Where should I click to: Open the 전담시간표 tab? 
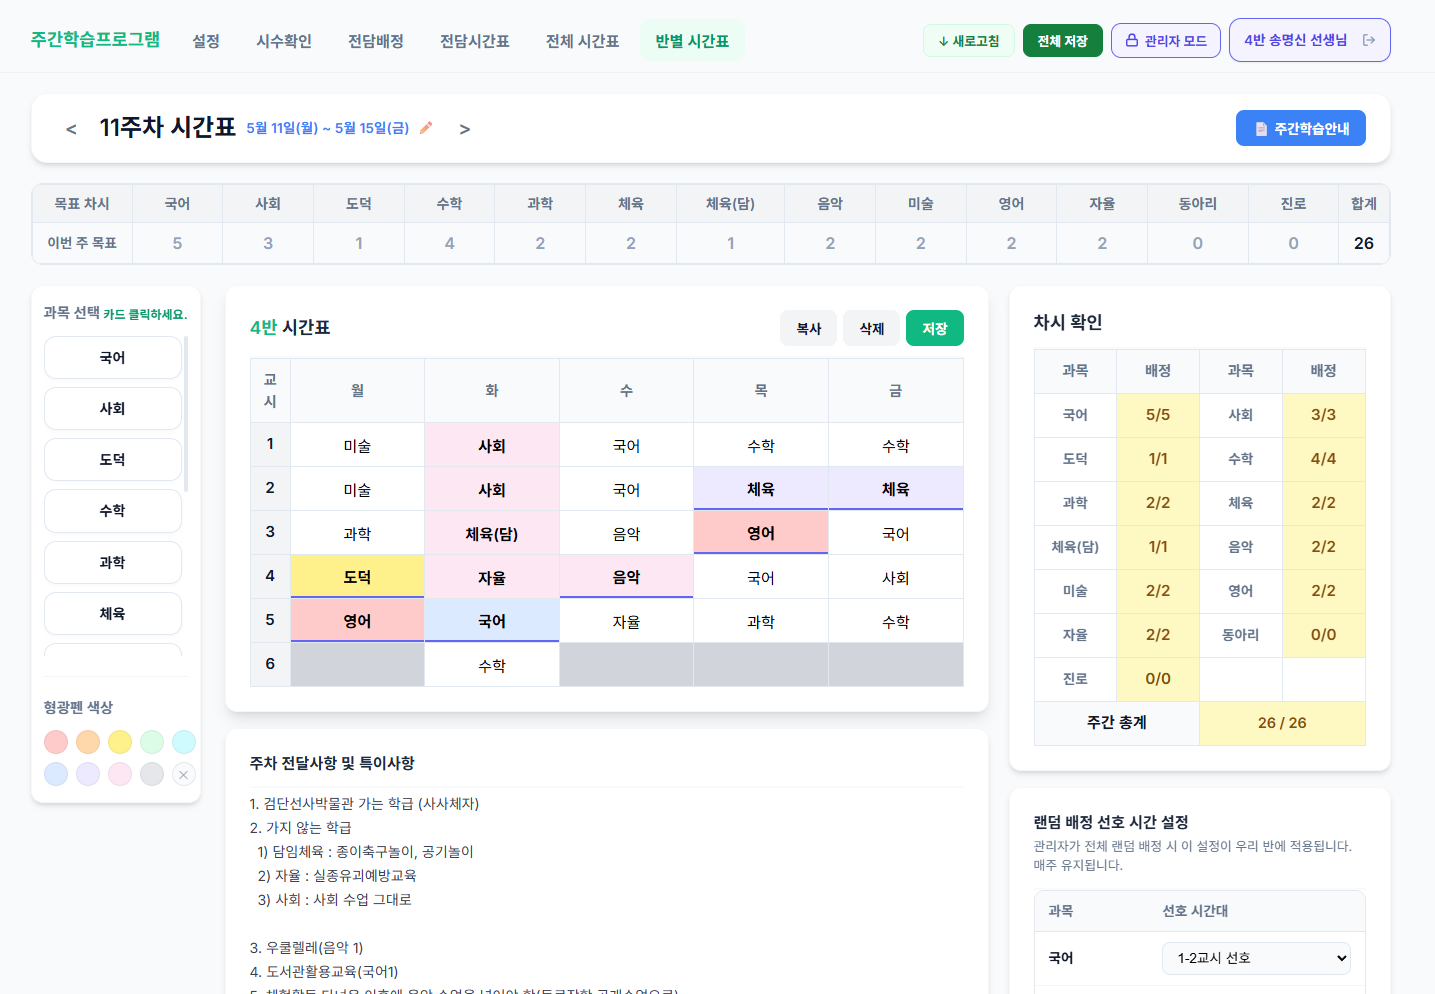[475, 41]
